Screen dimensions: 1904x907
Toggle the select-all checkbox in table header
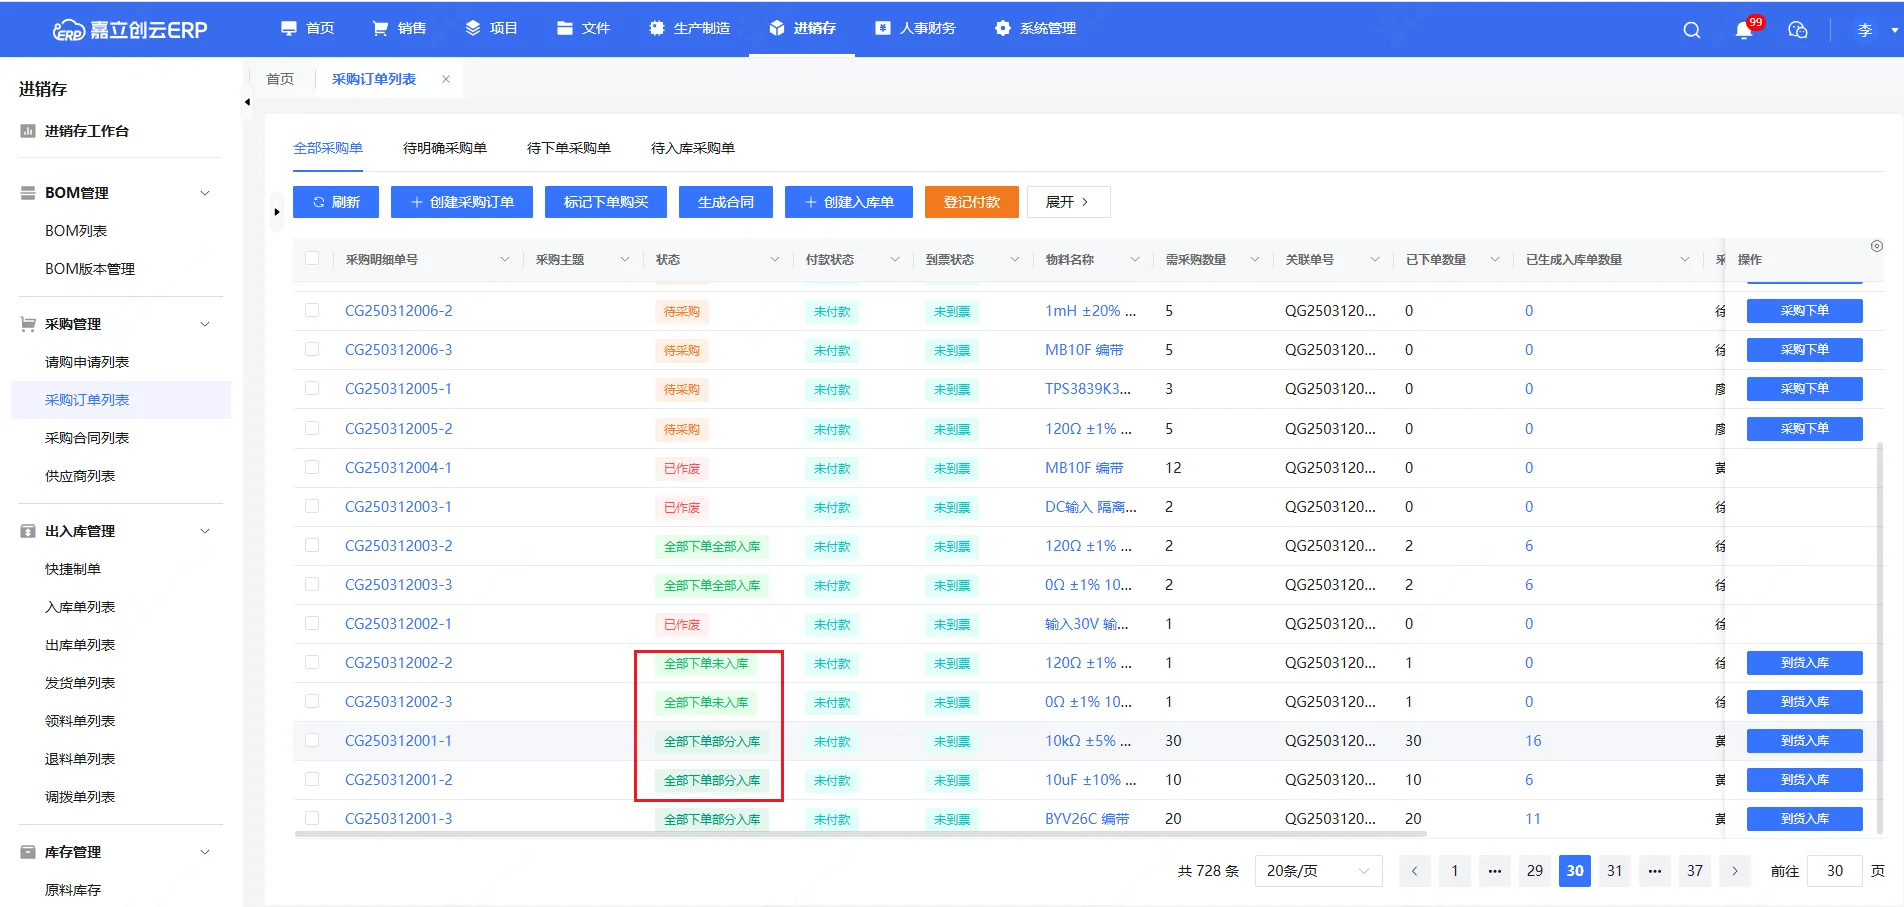click(x=312, y=259)
